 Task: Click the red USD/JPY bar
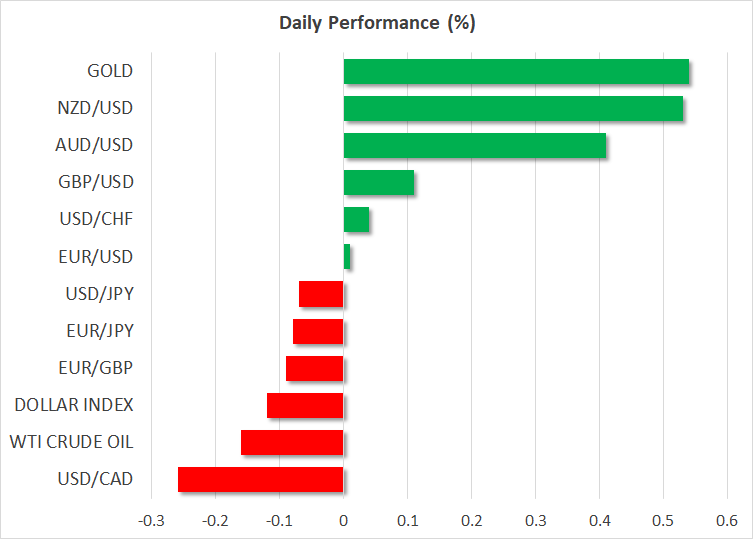321,294
